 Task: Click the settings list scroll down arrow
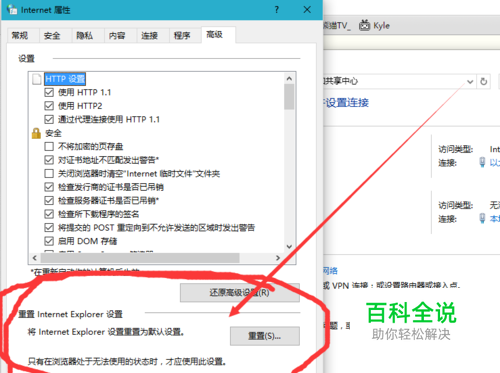pos(289,247)
